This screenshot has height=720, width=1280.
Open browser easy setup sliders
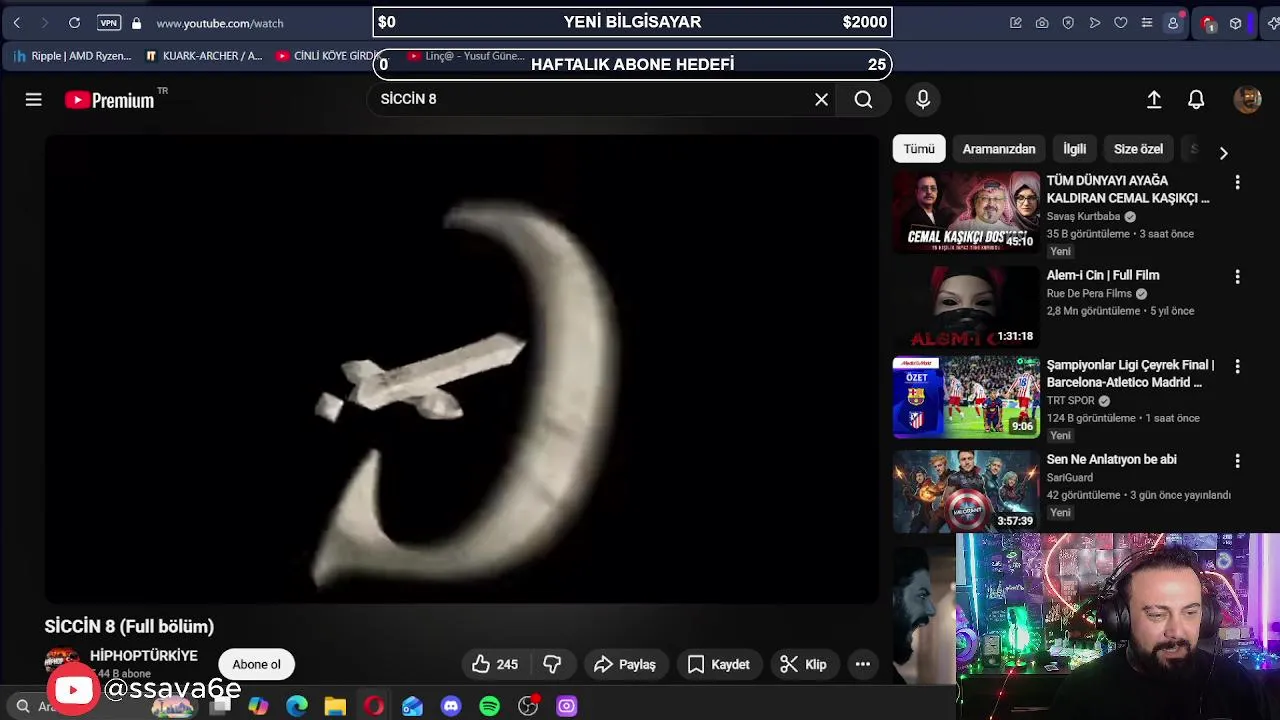[x=1147, y=22]
